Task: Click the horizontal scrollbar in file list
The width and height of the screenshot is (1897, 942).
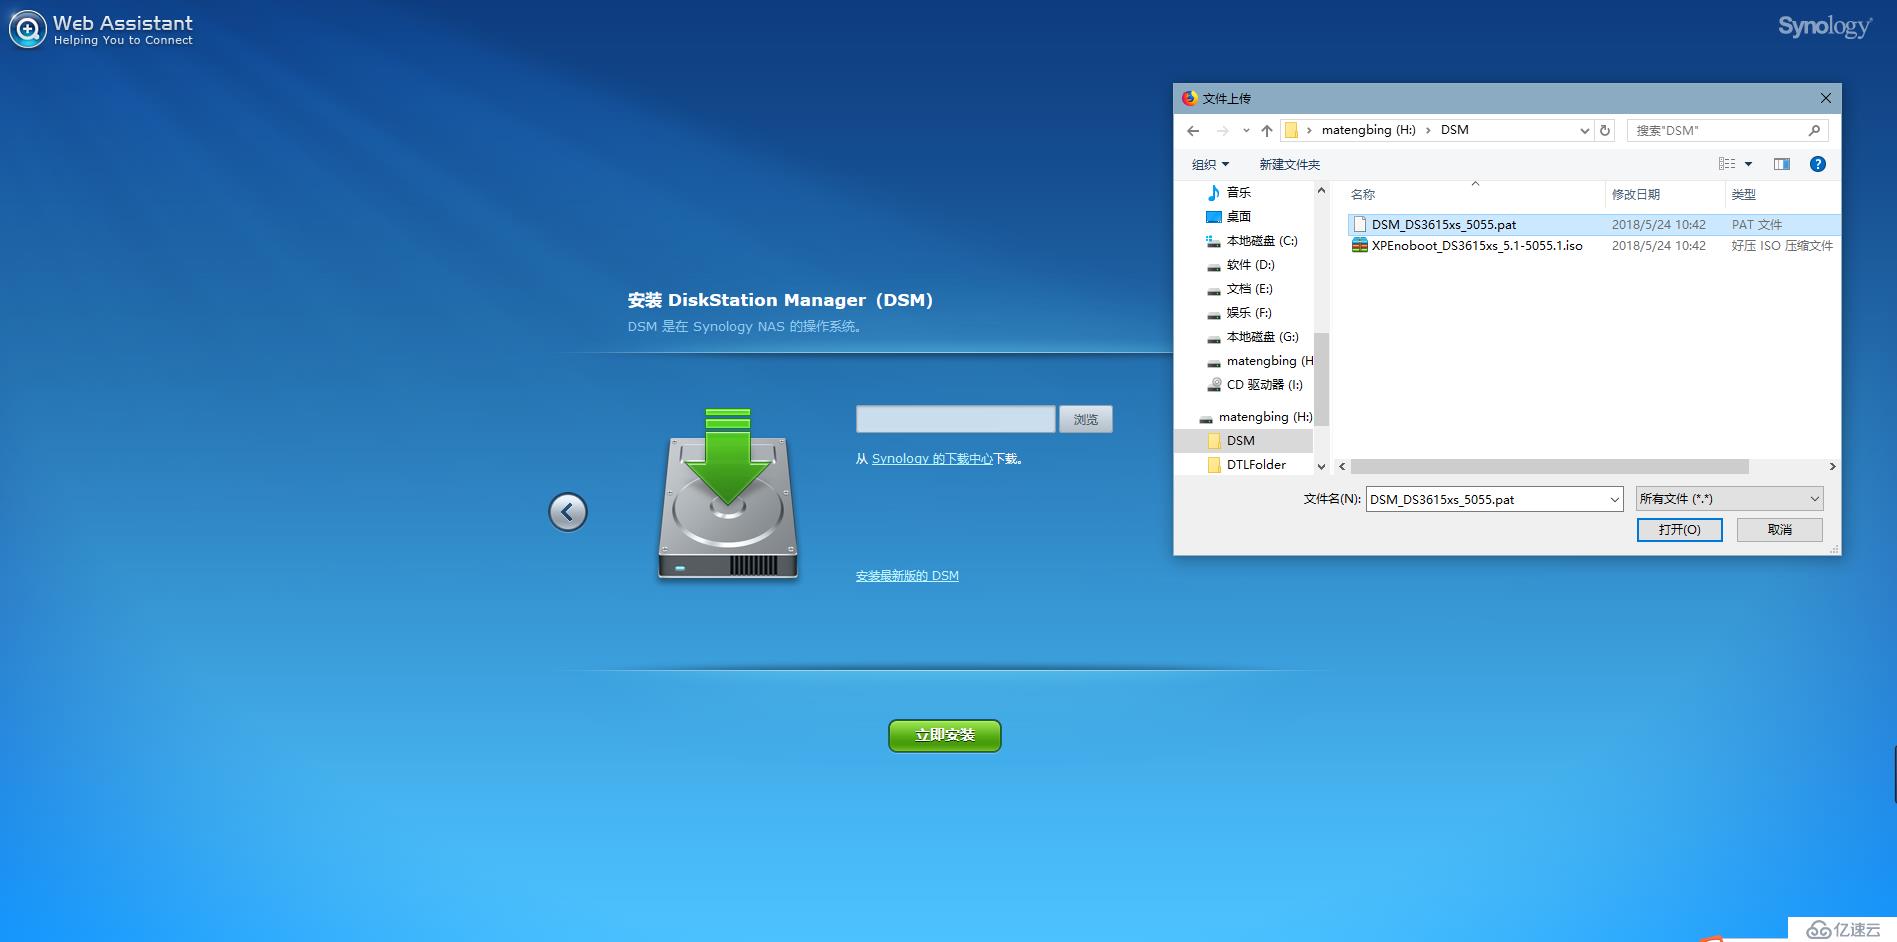Action: 1550,466
